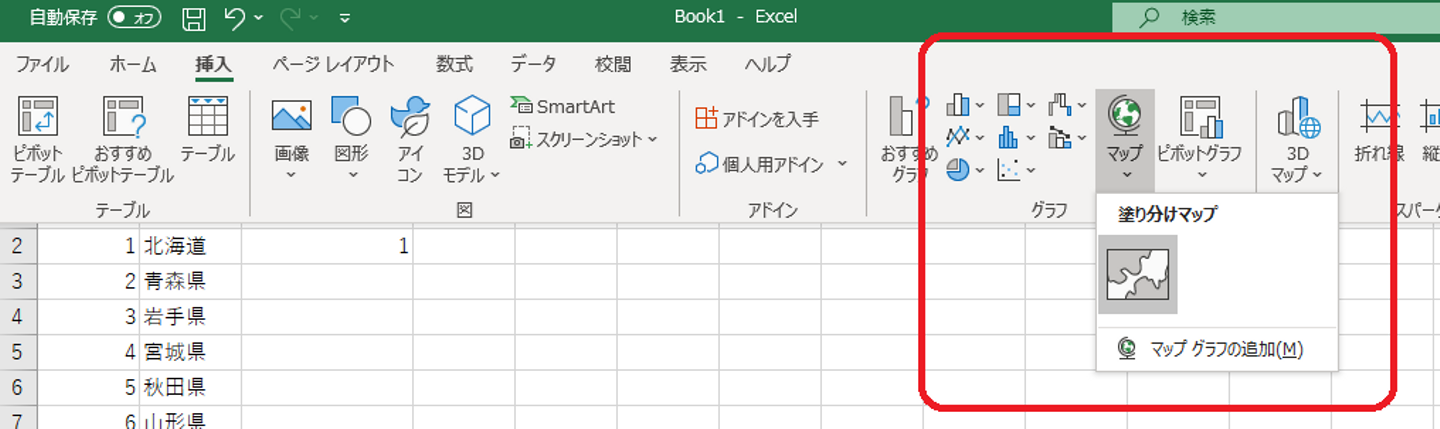Toggle the AutoSave switch
The image size is (1440, 429).
pyautogui.click(x=135, y=17)
